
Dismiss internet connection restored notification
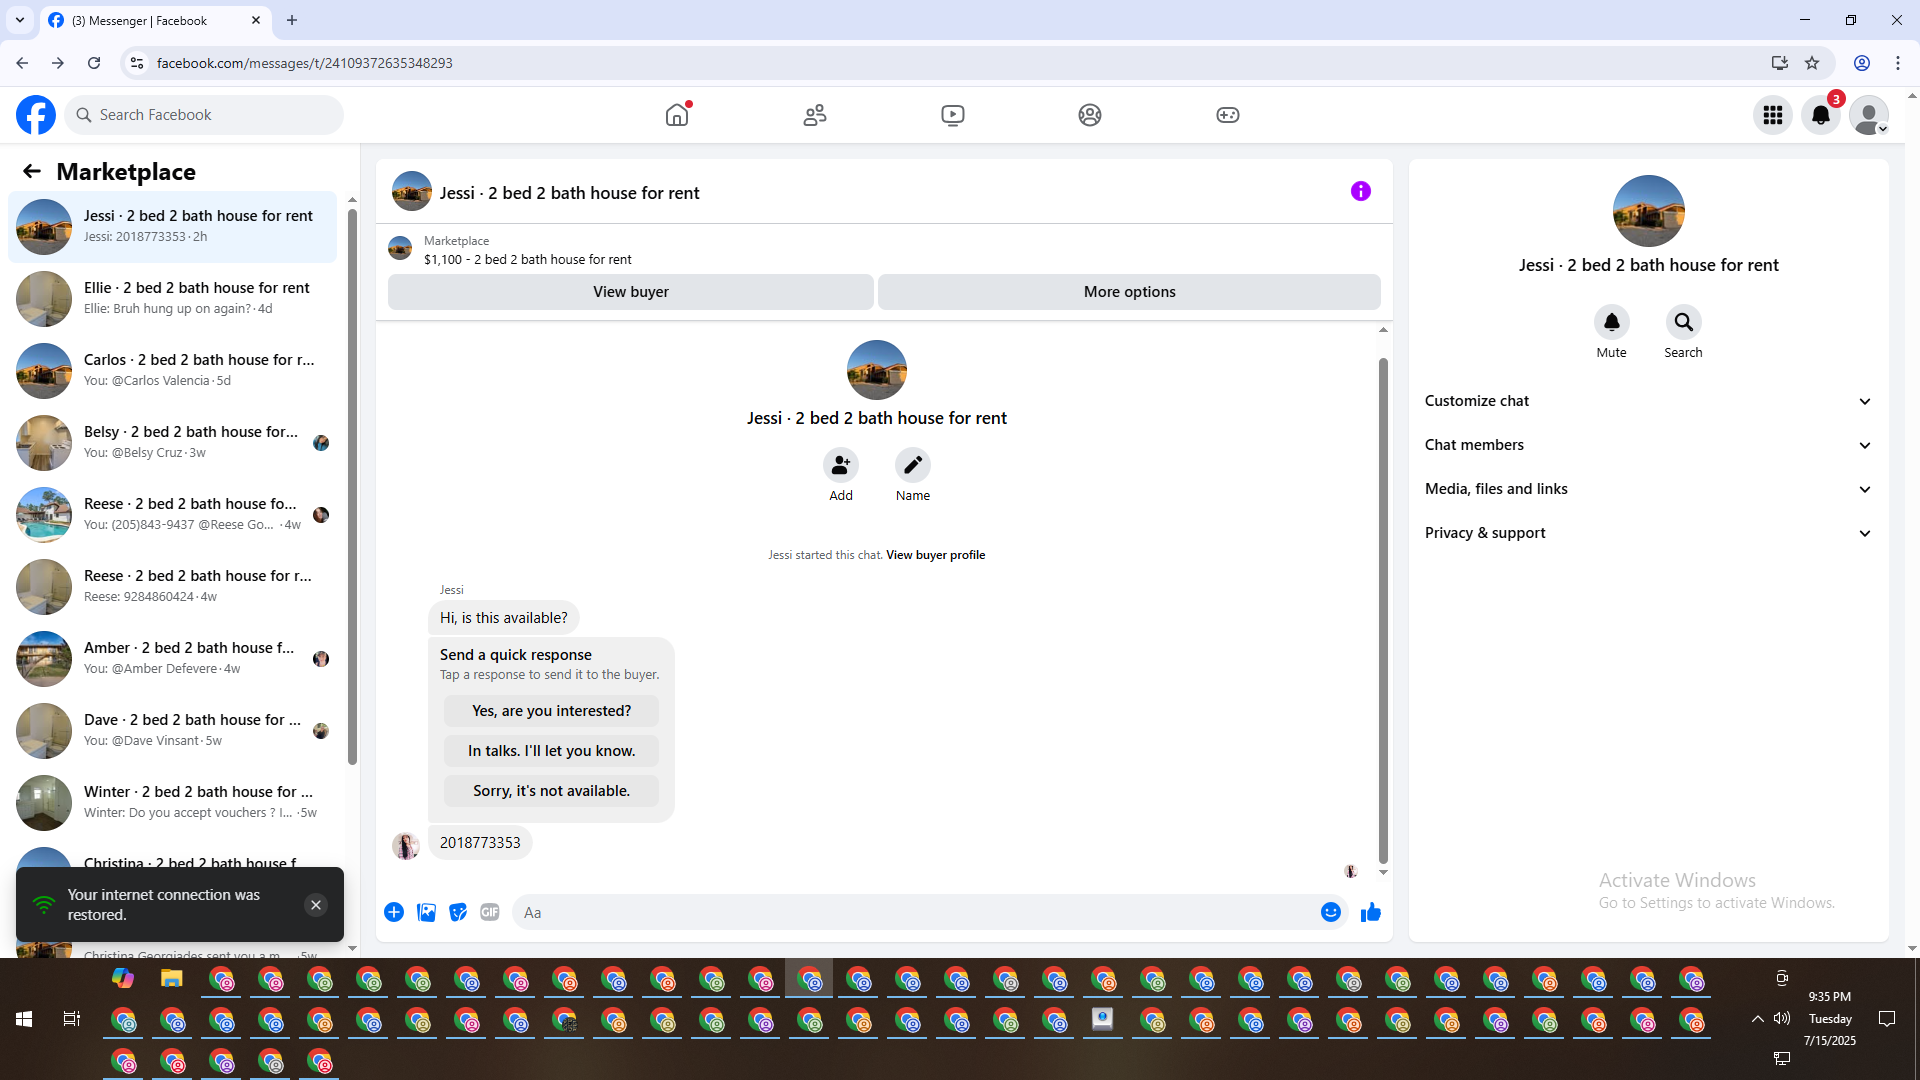tap(315, 905)
